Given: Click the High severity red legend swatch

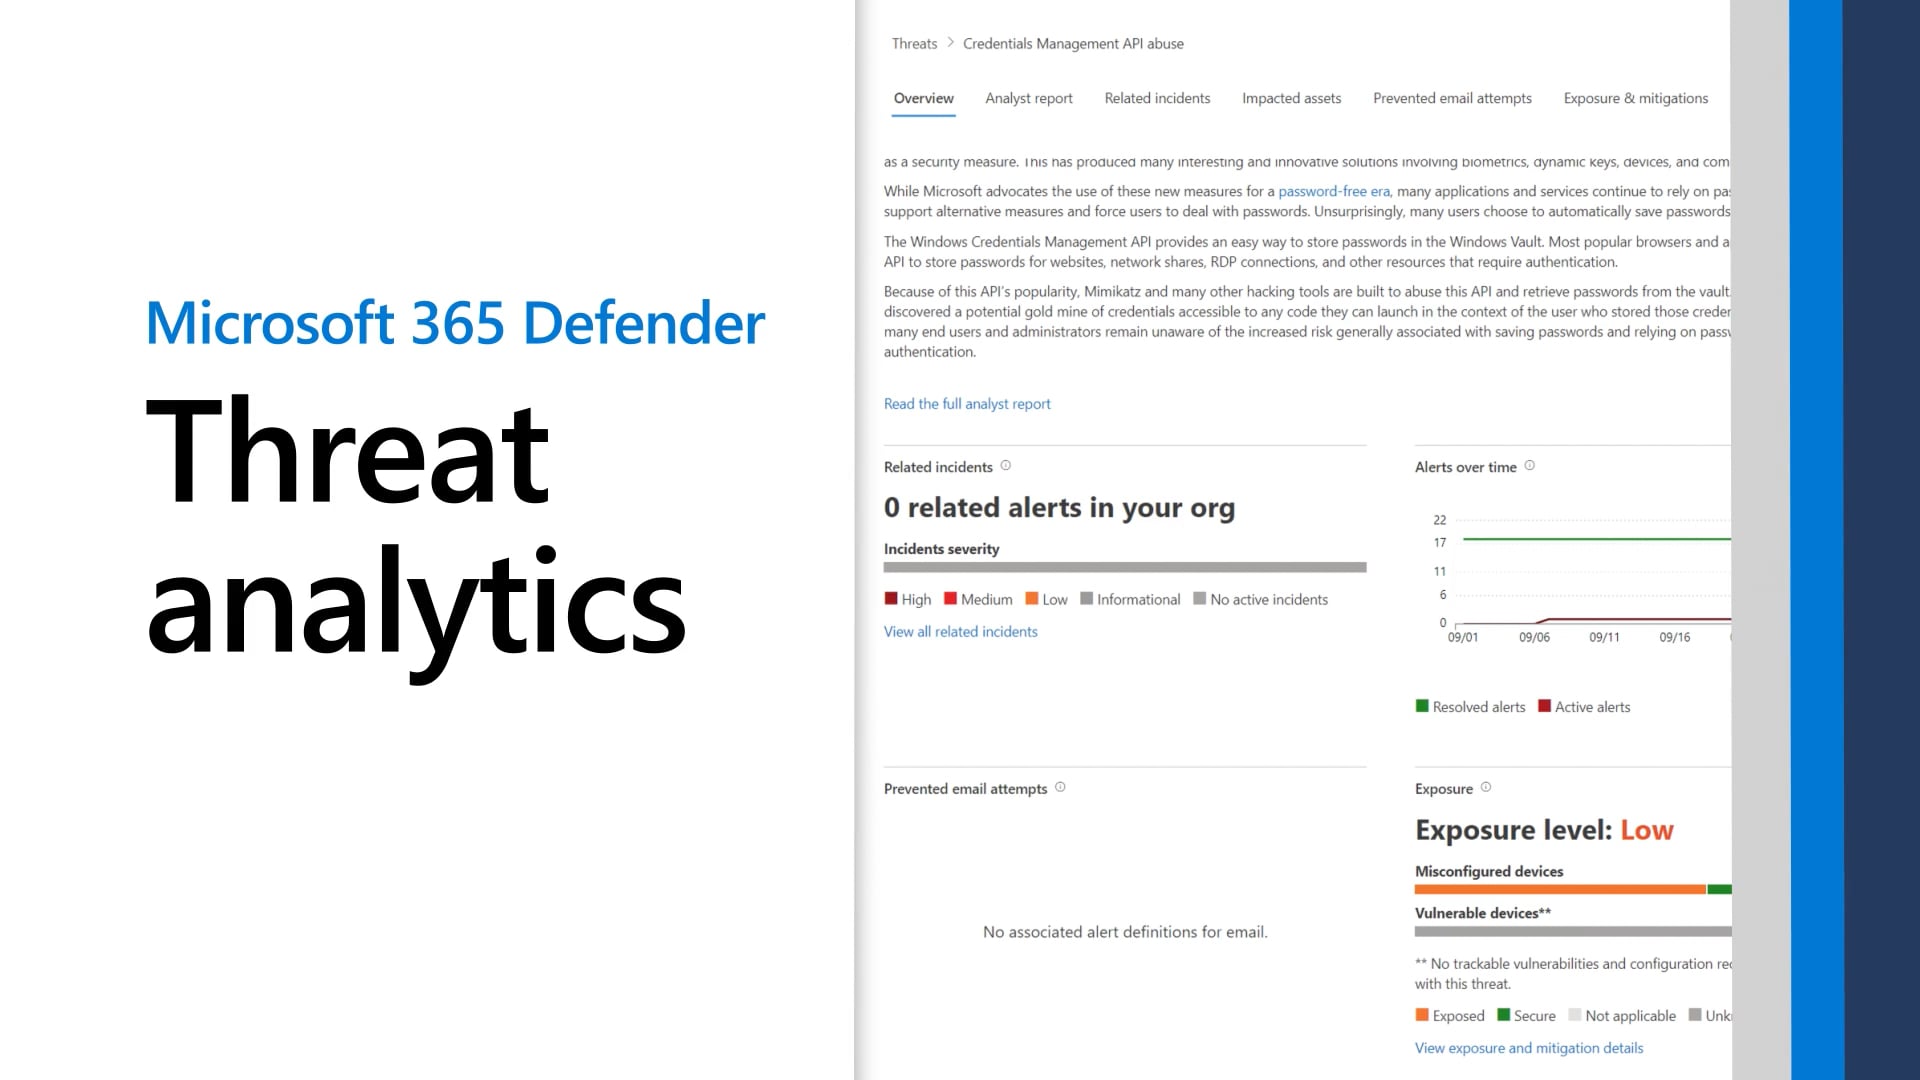Looking at the screenshot, I should pyautogui.click(x=891, y=599).
